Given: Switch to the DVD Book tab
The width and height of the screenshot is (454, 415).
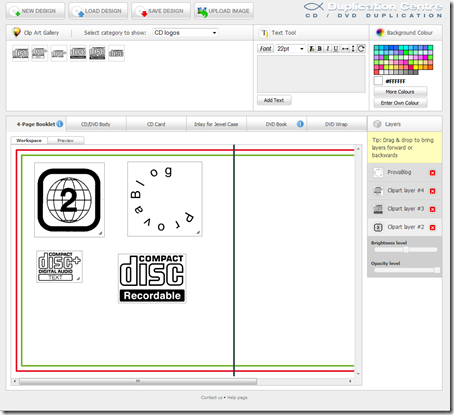Looking at the screenshot, I should [276, 124].
